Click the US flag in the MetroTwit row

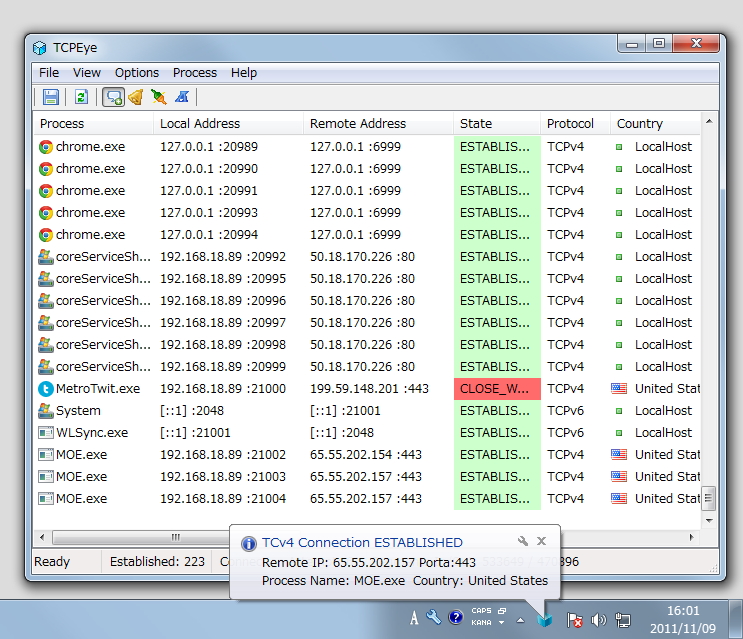point(619,389)
